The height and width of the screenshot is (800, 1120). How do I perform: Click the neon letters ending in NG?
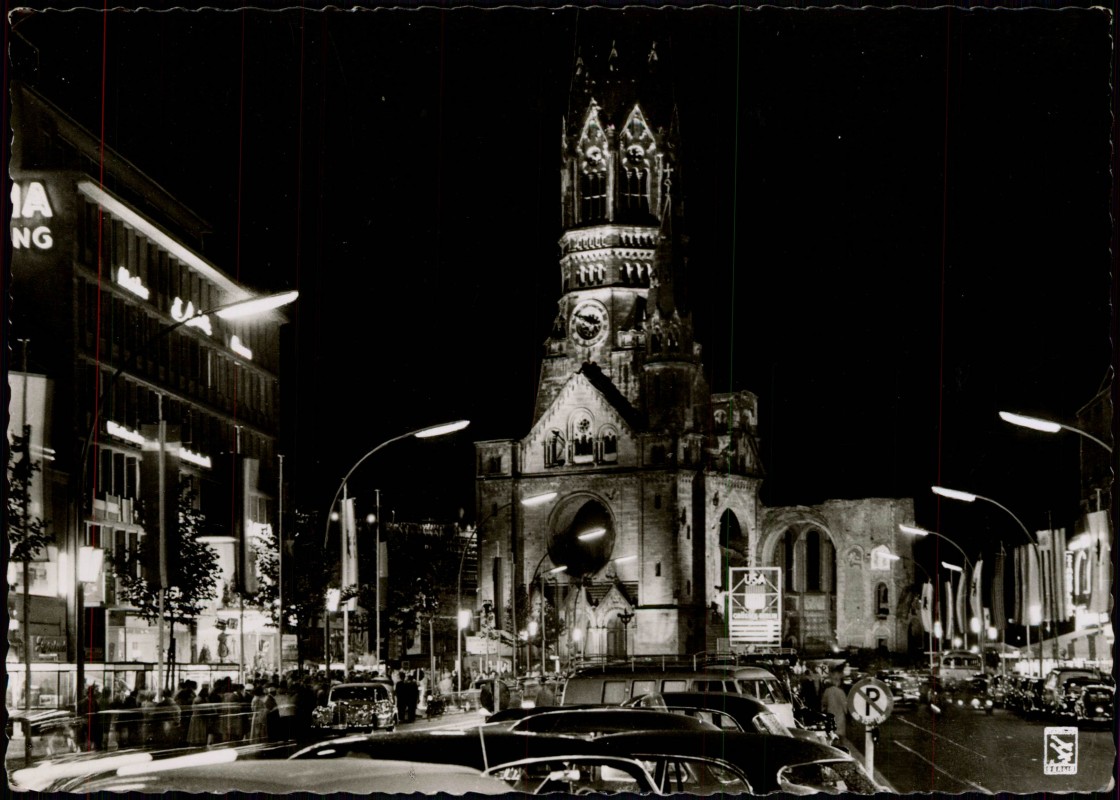click(32, 237)
